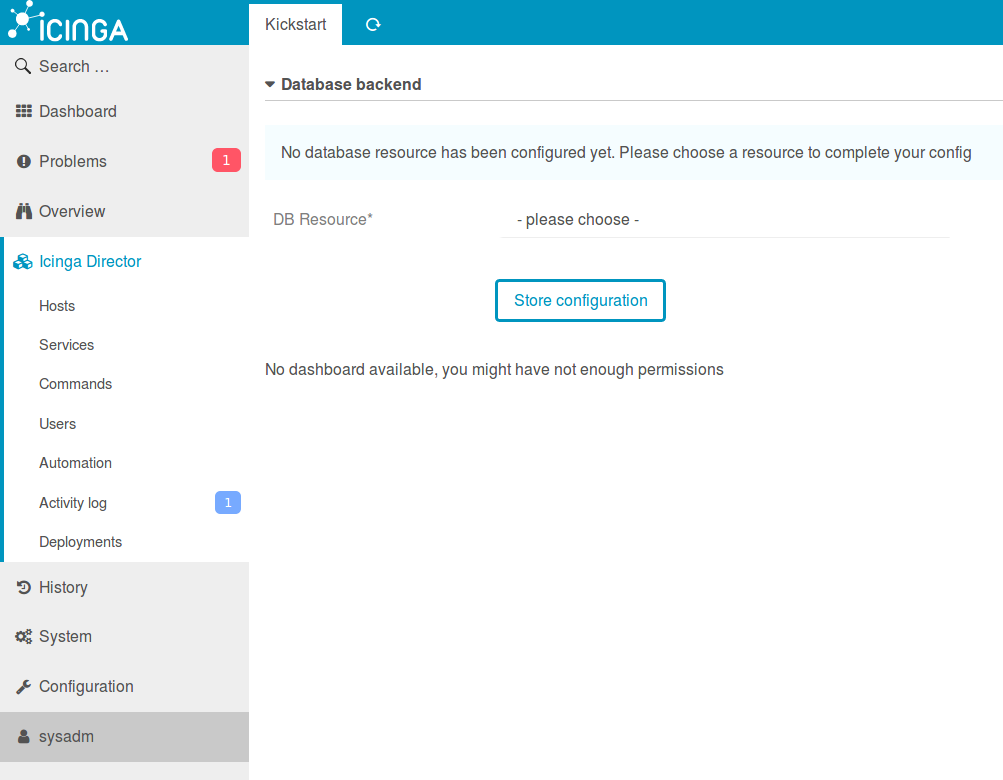Image resolution: width=1003 pixels, height=780 pixels.
Task: Click the Store configuration button
Action: (580, 301)
